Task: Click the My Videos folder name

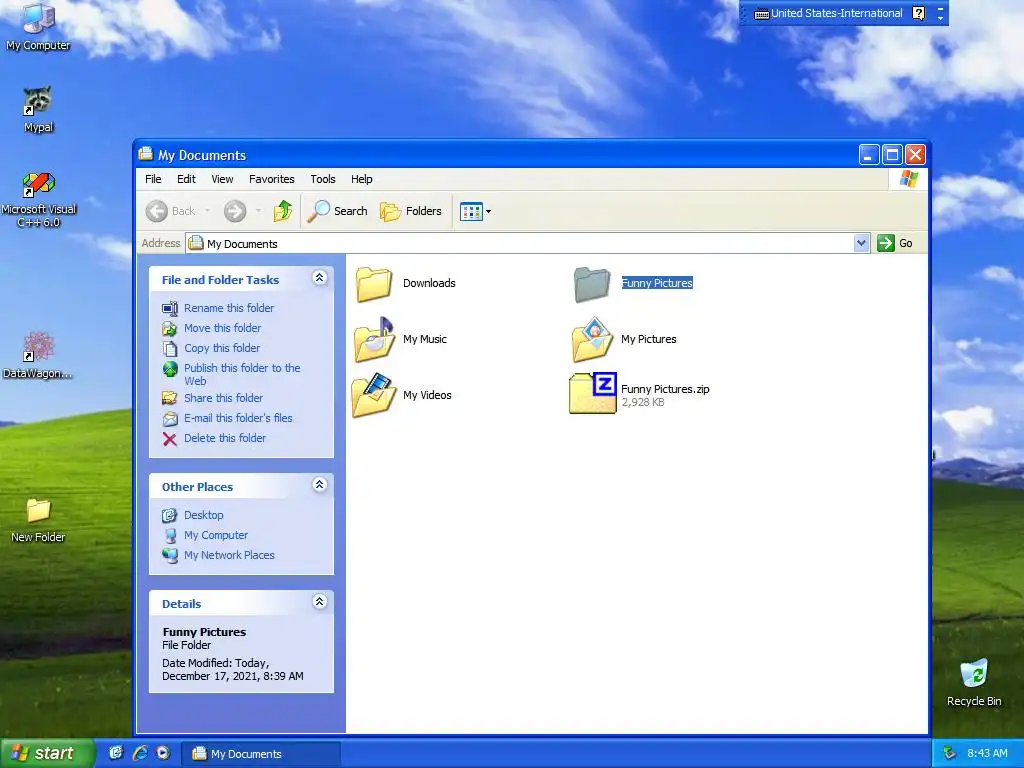Action: click(427, 395)
